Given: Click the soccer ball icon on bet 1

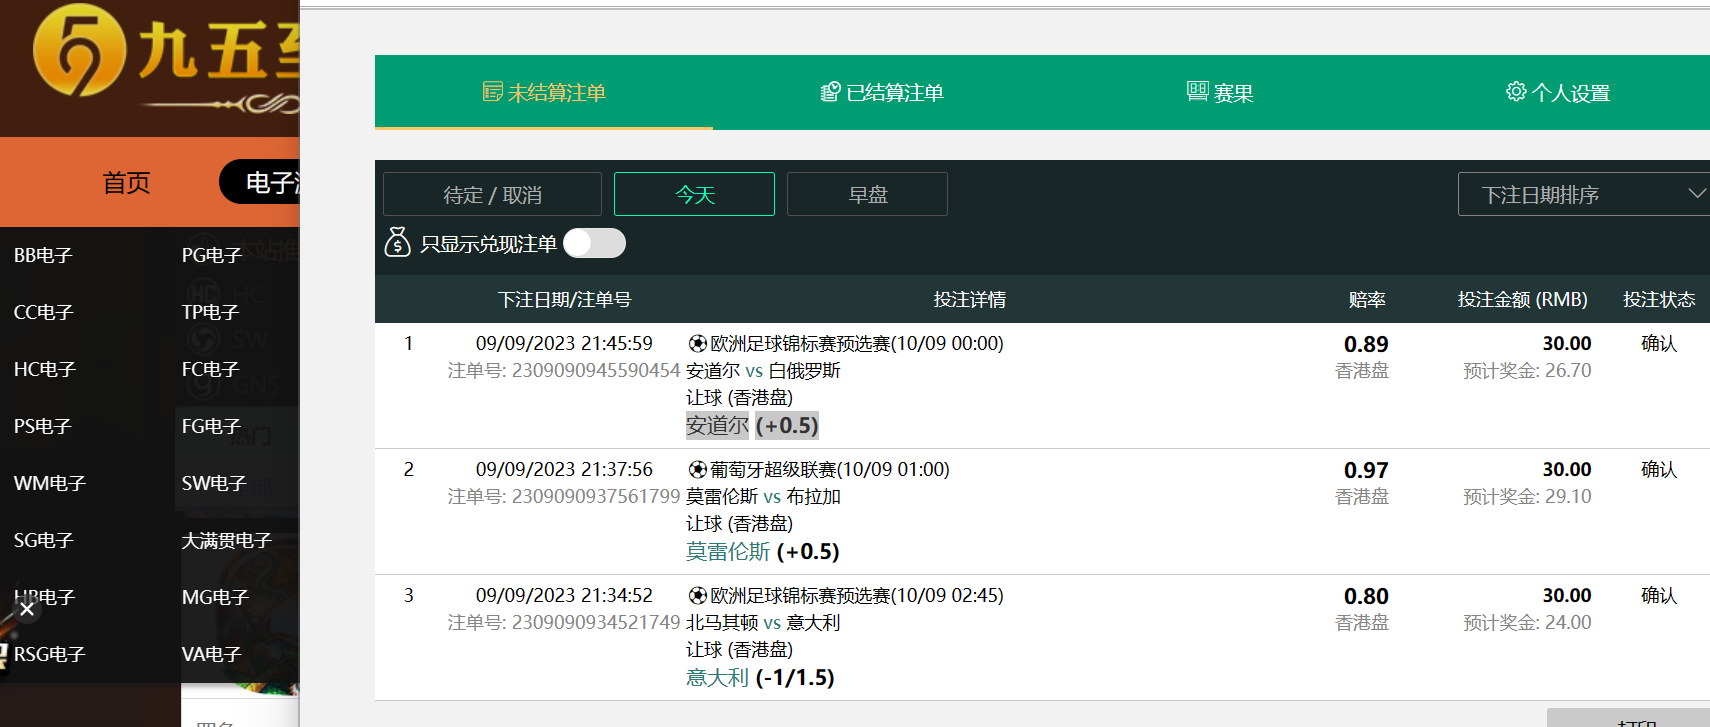Looking at the screenshot, I should pyautogui.click(x=697, y=344).
